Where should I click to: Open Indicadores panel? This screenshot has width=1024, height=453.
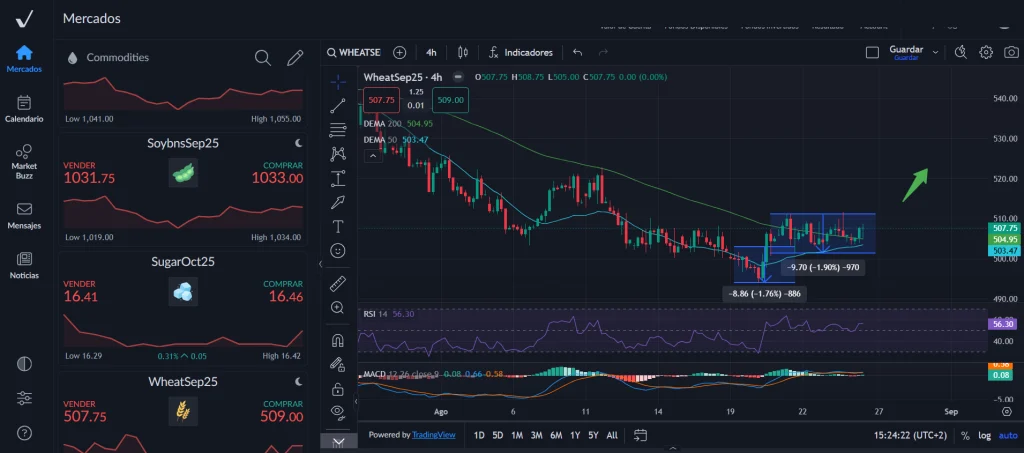pyautogui.click(x=520, y=52)
